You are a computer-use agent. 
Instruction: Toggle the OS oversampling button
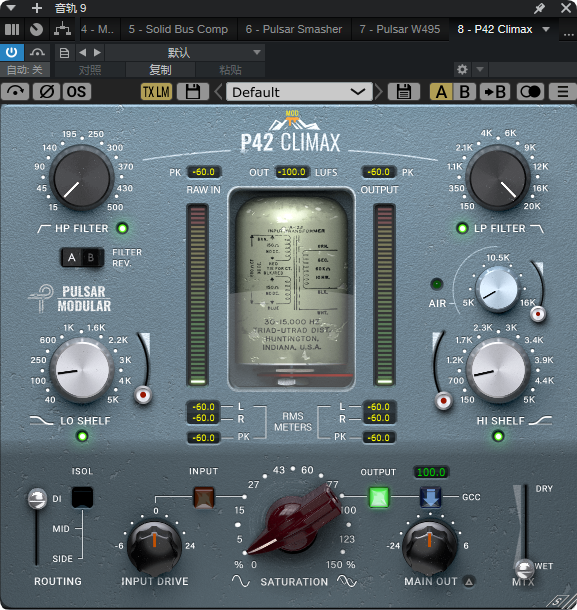tap(76, 92)
